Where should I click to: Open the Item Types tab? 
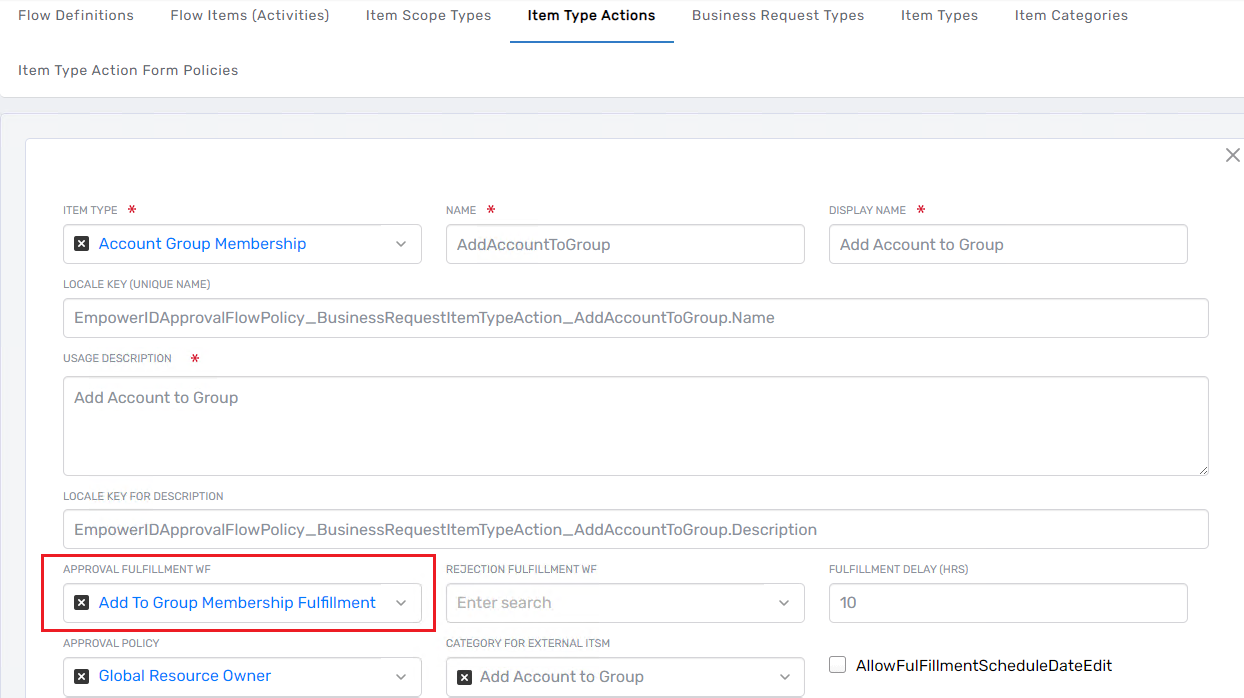coord(940,16)
